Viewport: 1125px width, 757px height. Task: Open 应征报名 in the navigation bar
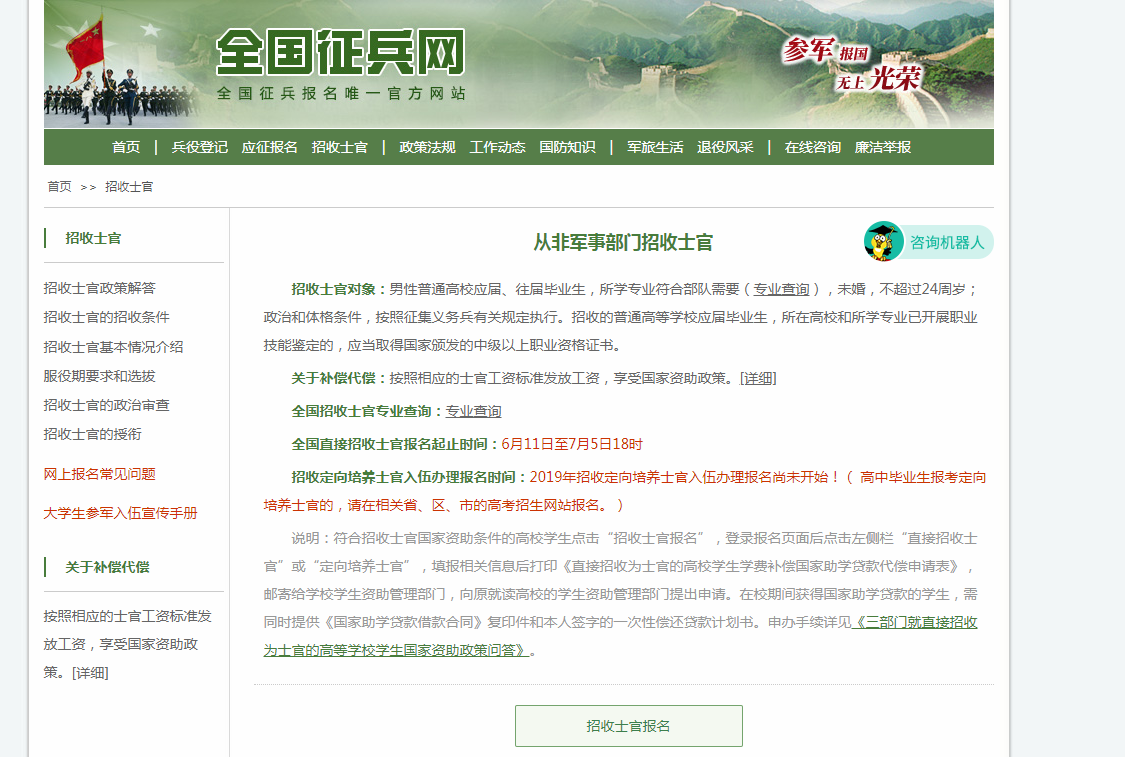[x=270, y=147]
